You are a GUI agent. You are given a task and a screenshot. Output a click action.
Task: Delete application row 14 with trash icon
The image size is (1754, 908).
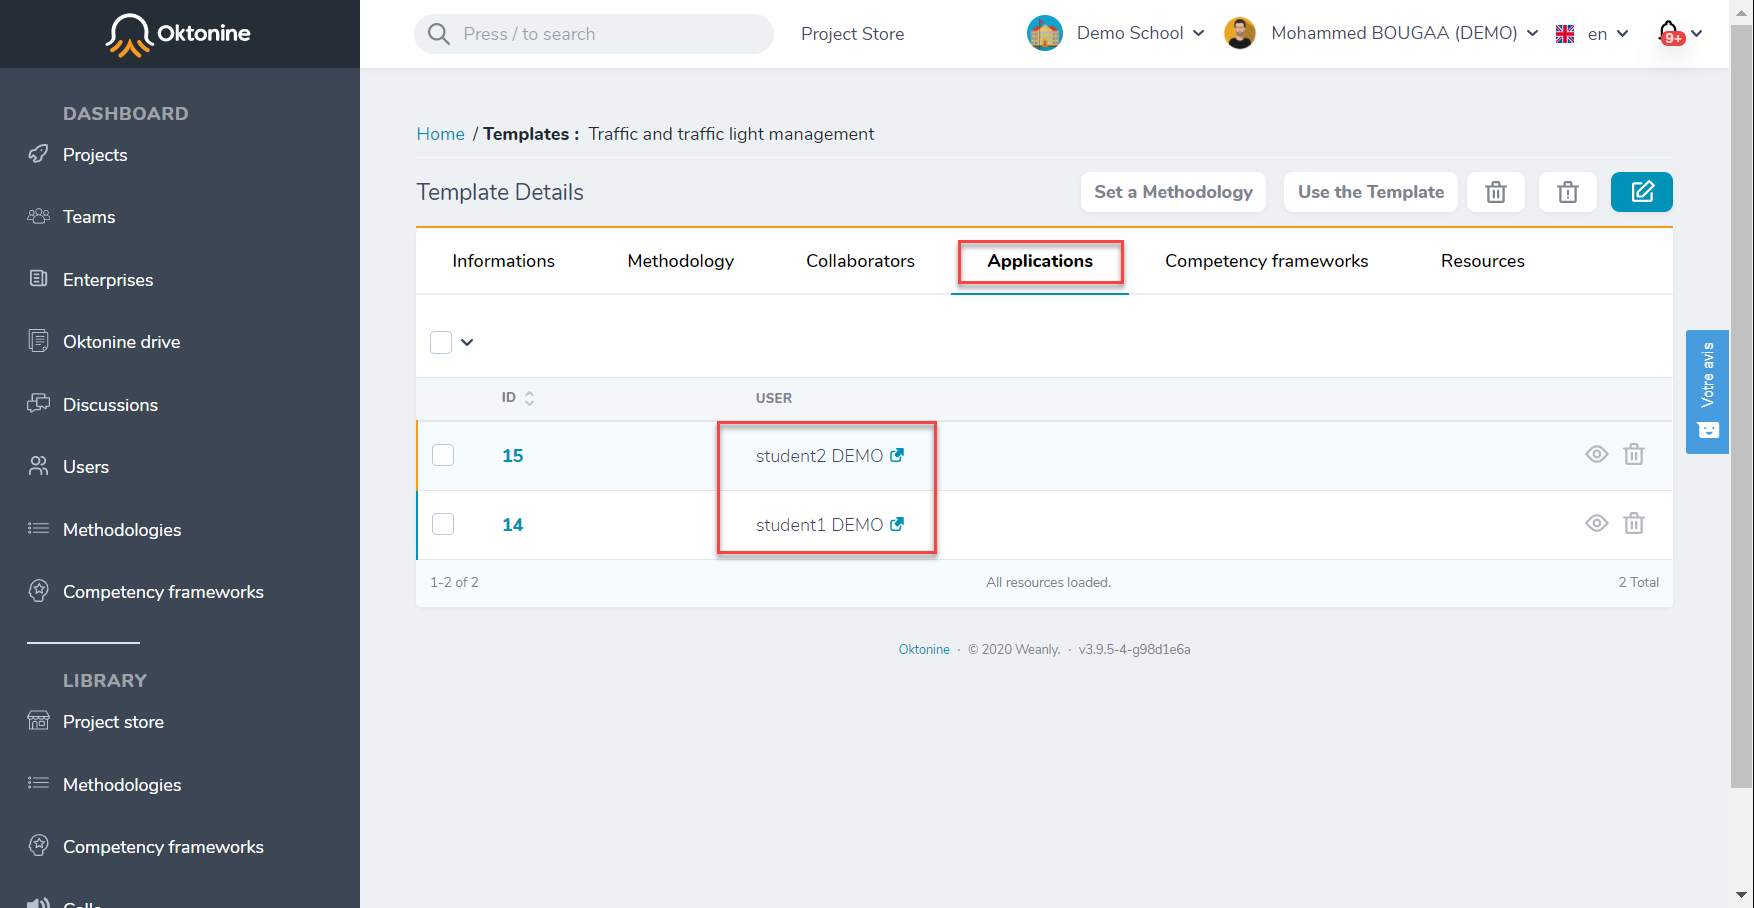point(1633,523)
